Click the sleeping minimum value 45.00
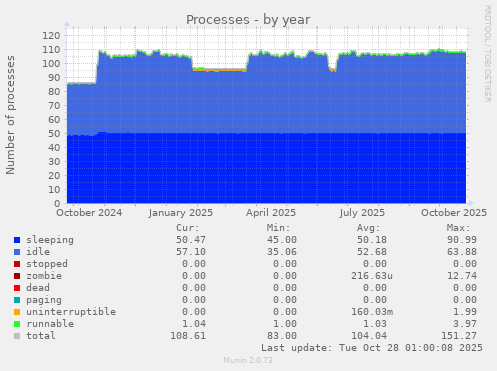 click(282, 240)
